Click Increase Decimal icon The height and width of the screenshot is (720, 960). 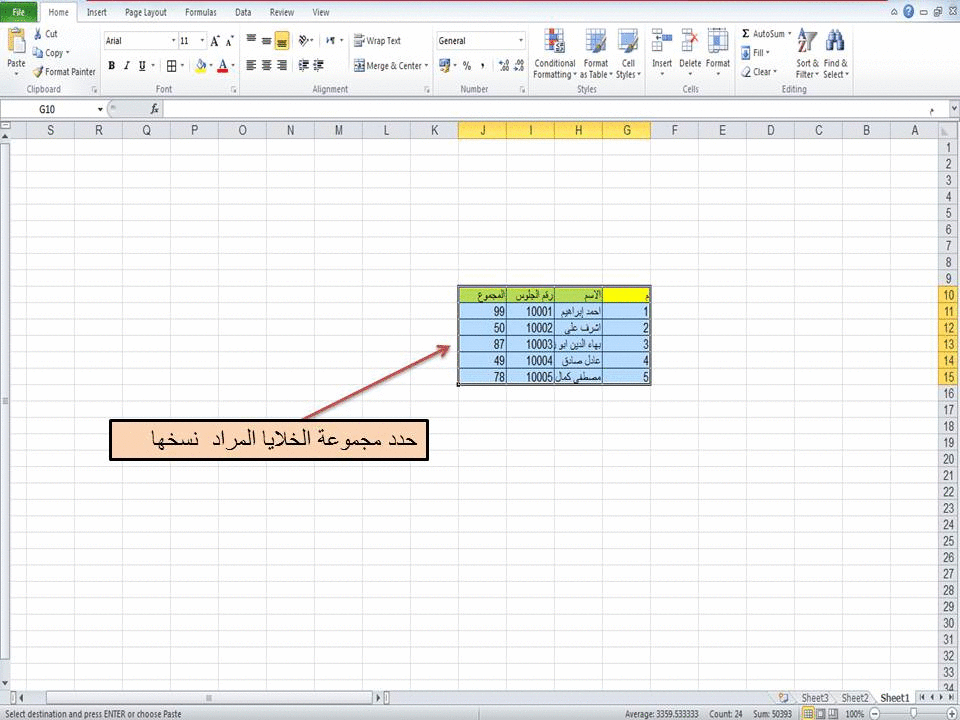(x=504, y=66)
